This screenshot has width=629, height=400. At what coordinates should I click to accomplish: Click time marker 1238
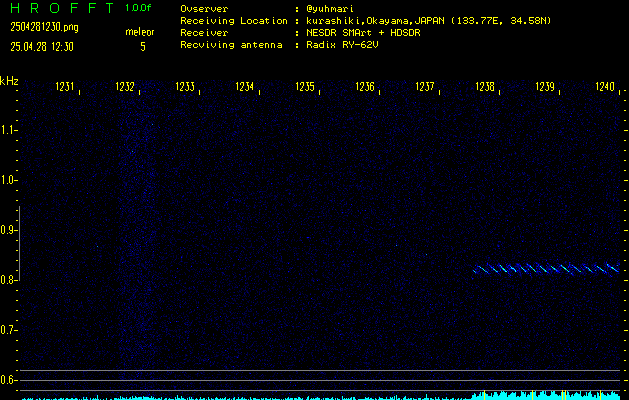pyautogui.click(x=485, y=87)
